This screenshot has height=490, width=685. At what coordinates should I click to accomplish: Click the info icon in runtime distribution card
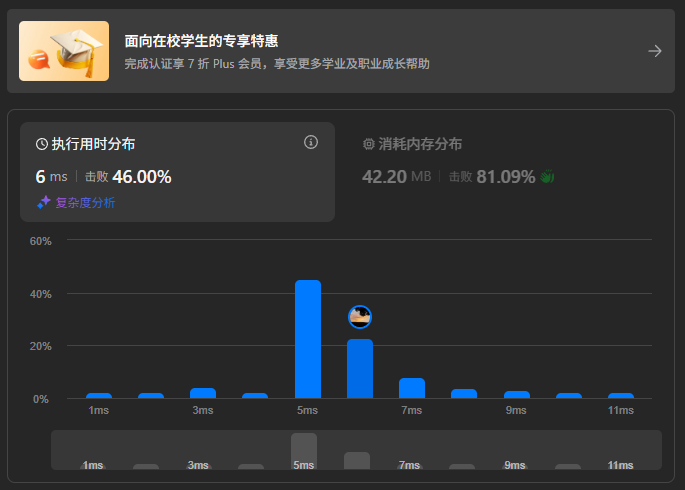311,142
